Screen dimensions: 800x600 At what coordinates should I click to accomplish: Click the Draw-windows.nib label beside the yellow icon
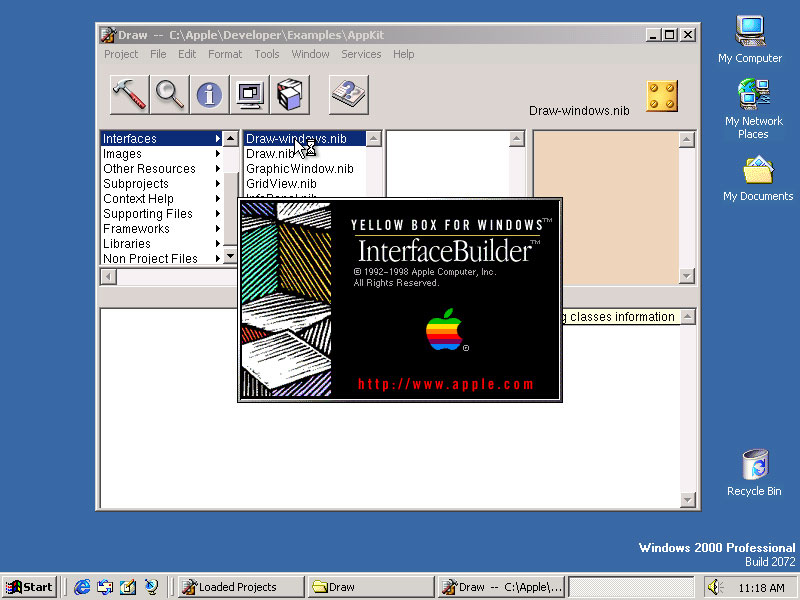[x=579, y=111]
